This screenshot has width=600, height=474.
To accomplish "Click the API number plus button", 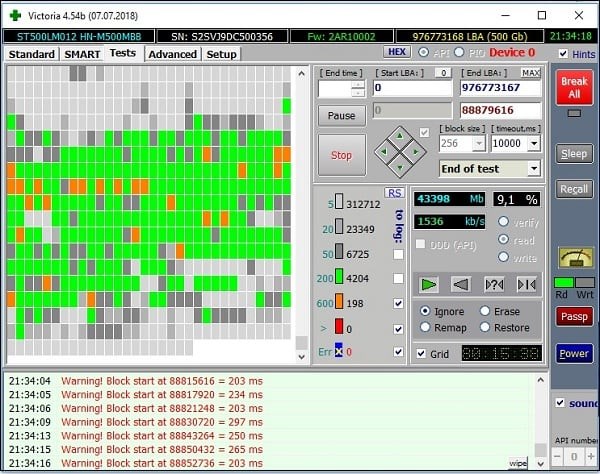I will tap(591, 456).
